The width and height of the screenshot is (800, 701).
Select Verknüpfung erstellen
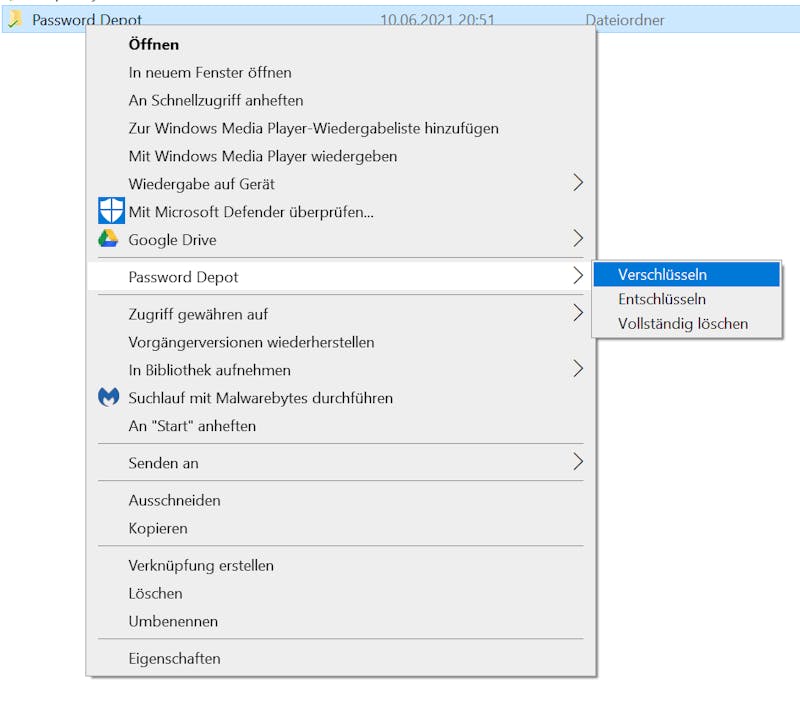tap(341, 565)
